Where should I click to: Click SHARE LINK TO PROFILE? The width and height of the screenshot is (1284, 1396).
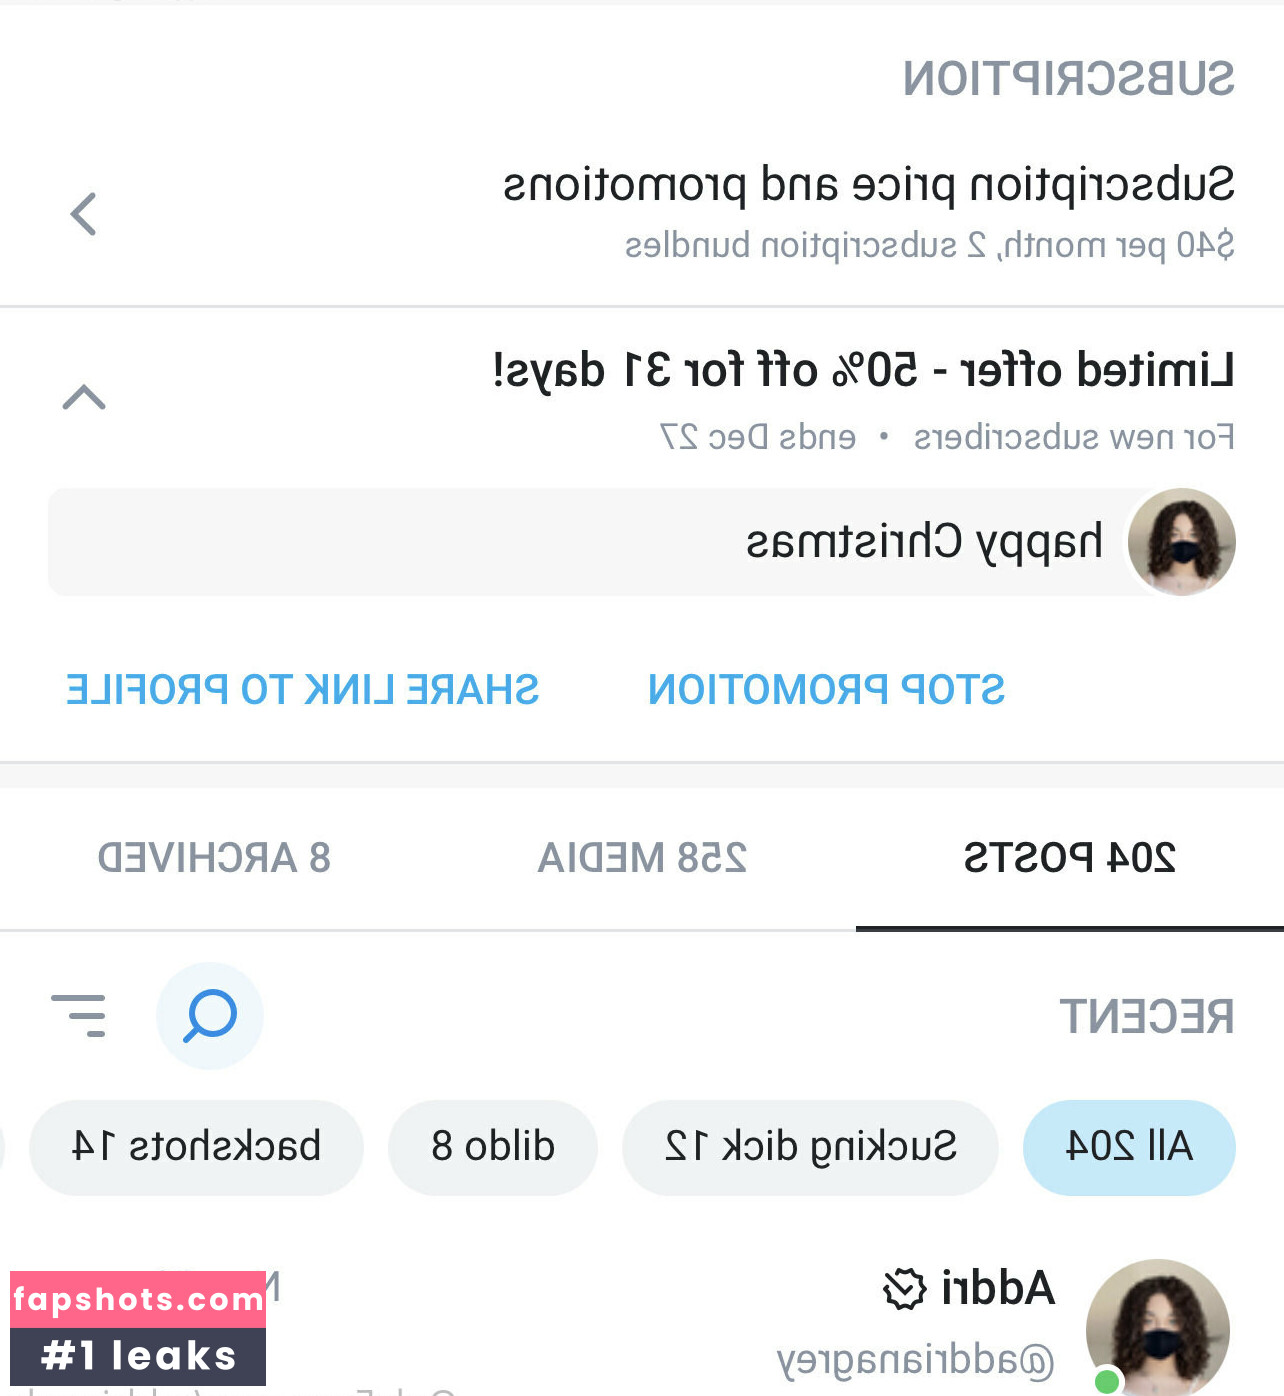(302, 689)
